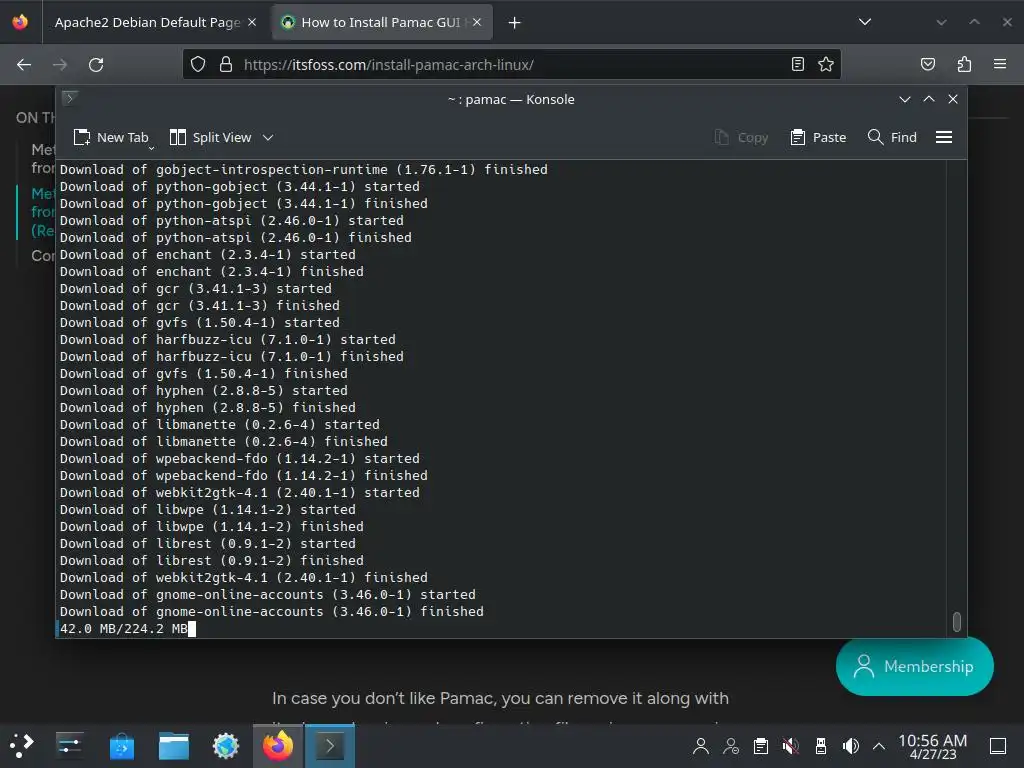Click the muted microphone tray icon

click(791, 746)
